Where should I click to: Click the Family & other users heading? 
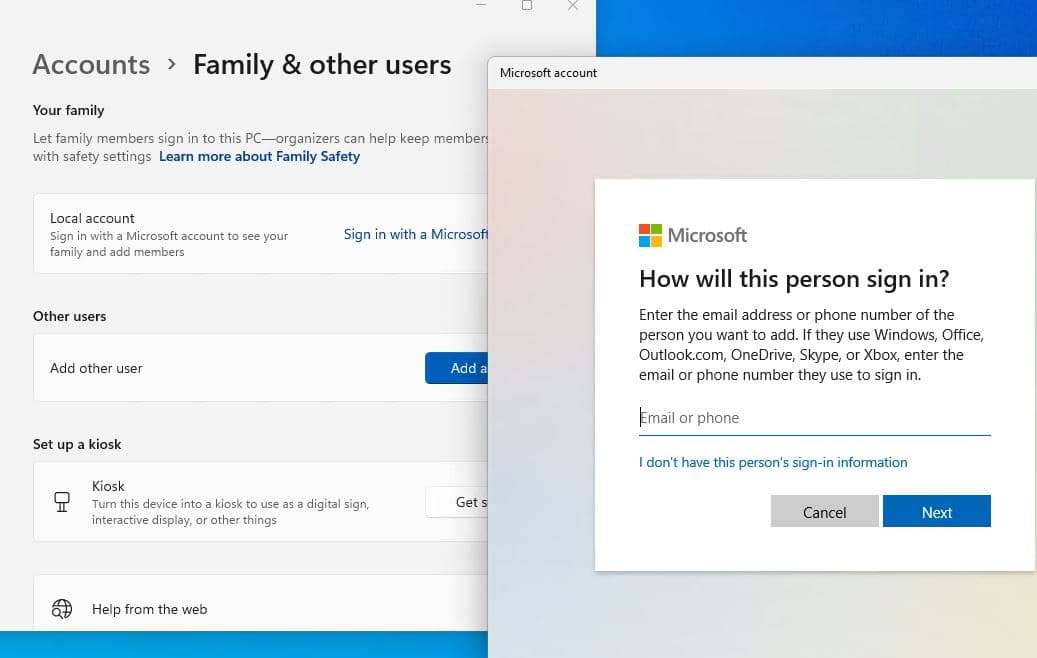click(322, 65)
